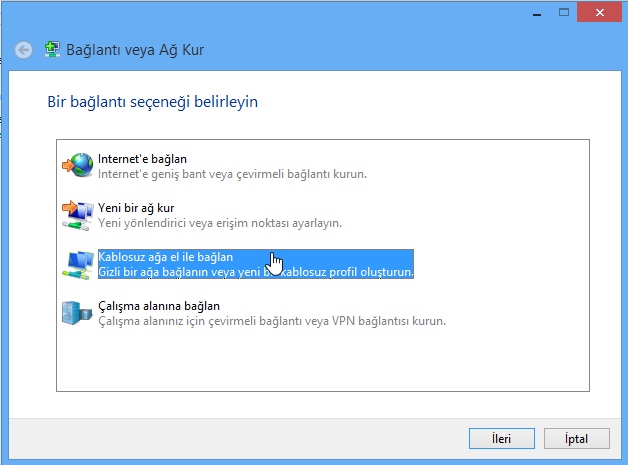Click description 'Gizli bir ağa bağlanın veya yeni...'

[x=256, y=272]
